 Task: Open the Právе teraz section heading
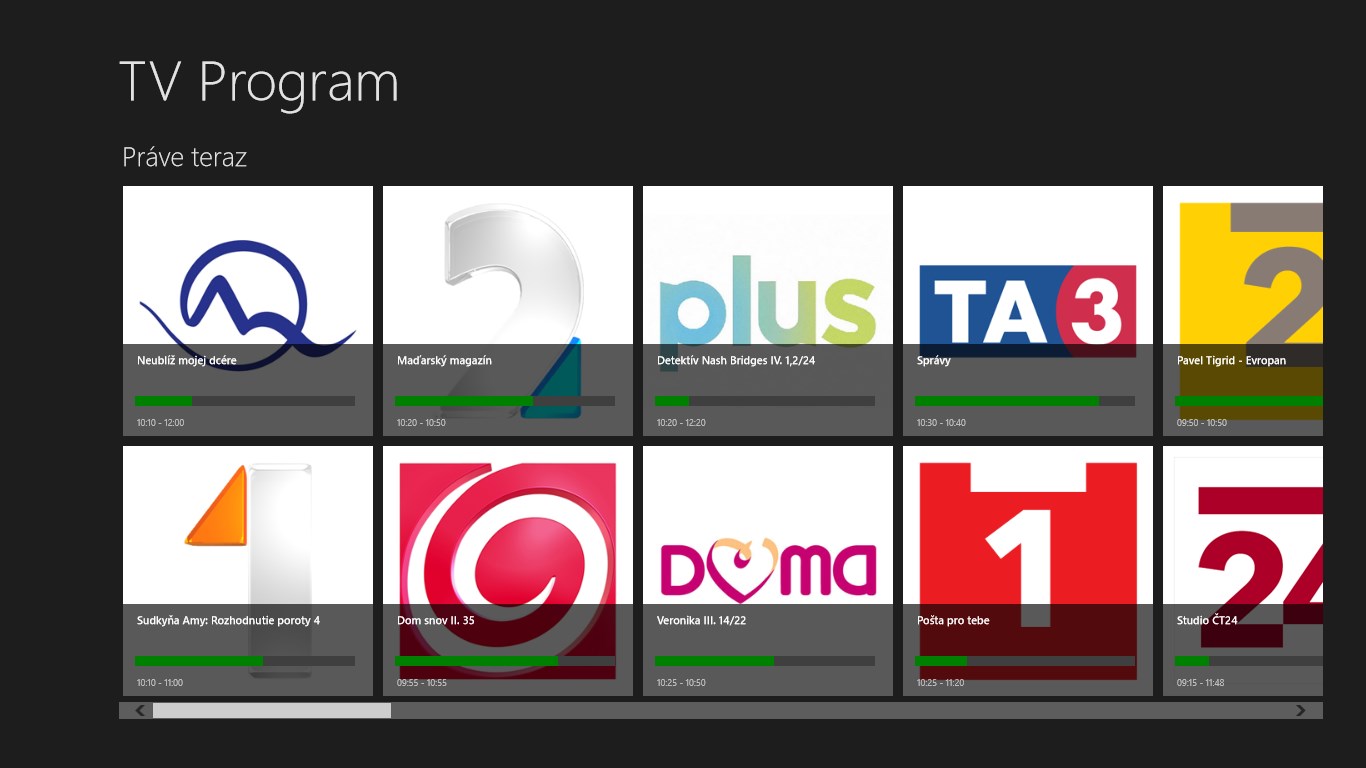[184, 157]
